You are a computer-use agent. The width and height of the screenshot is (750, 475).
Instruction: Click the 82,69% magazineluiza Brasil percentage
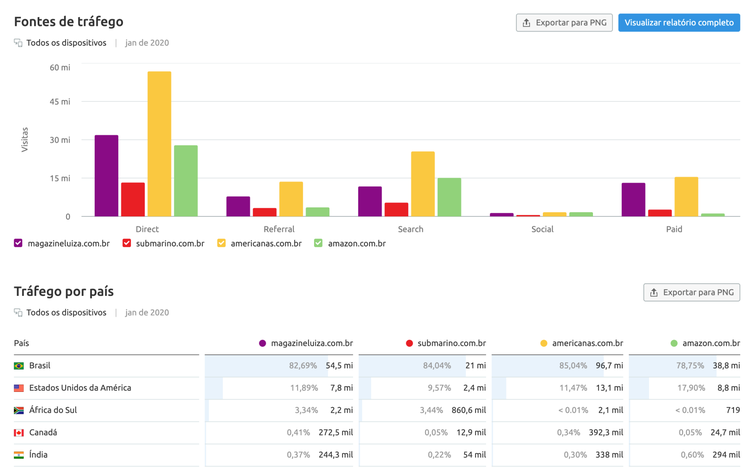(303, 365)
